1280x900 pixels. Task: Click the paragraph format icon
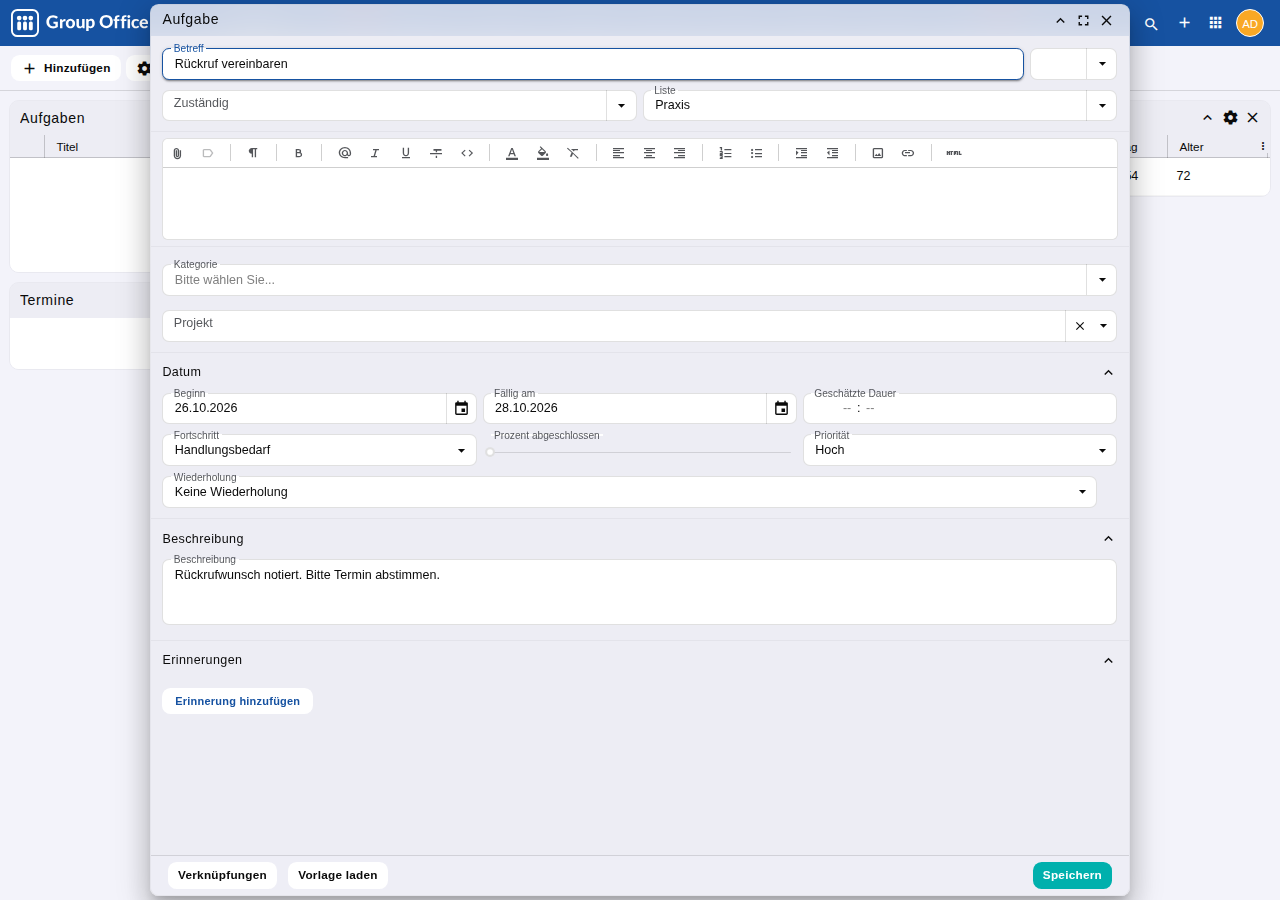coord(253,153)
